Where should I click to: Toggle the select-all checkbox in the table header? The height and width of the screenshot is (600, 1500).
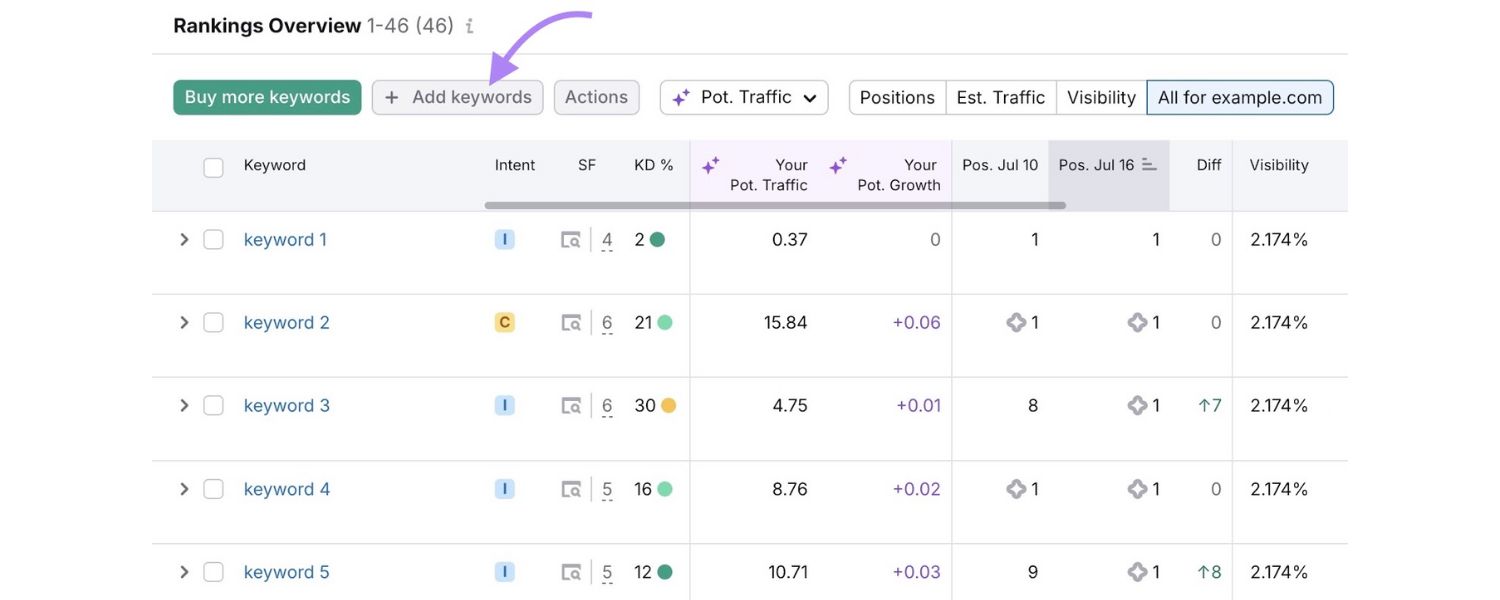213,167
